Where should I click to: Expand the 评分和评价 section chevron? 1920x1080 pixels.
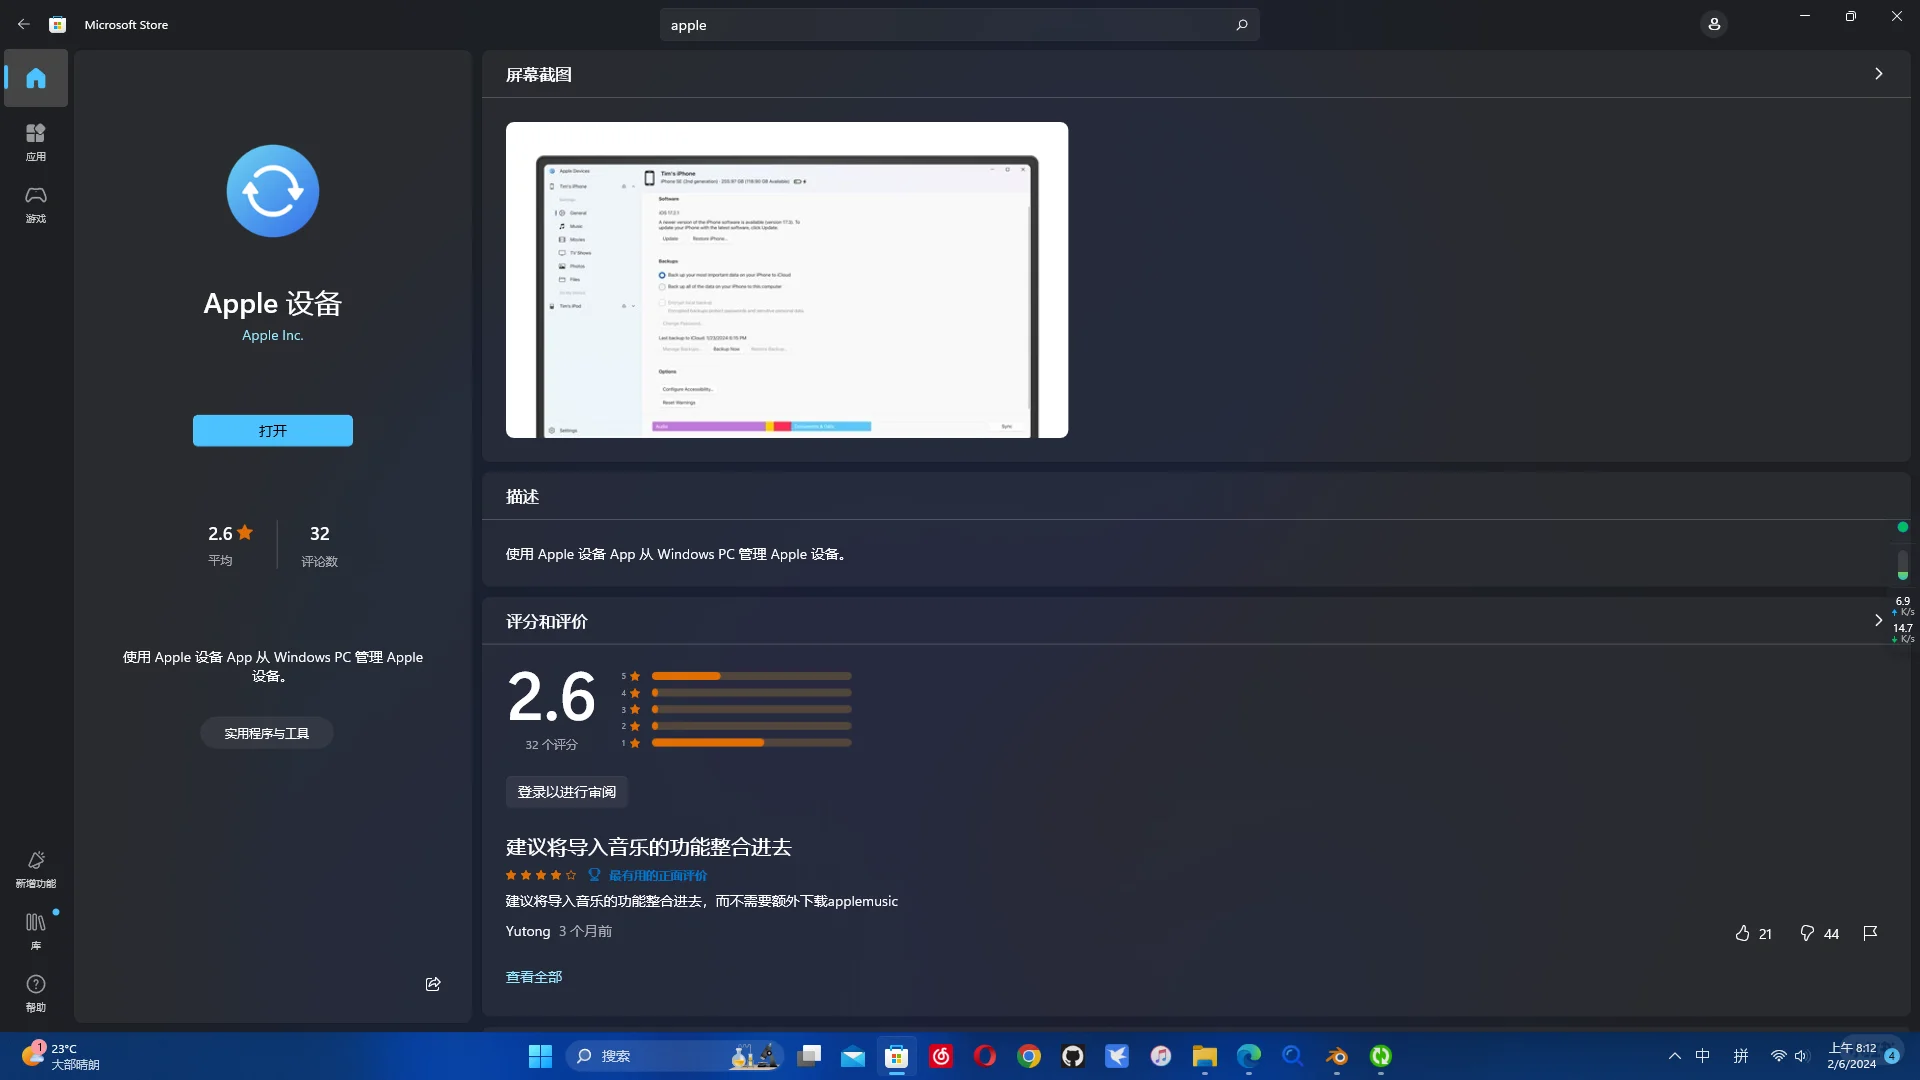coord(1878,620)
